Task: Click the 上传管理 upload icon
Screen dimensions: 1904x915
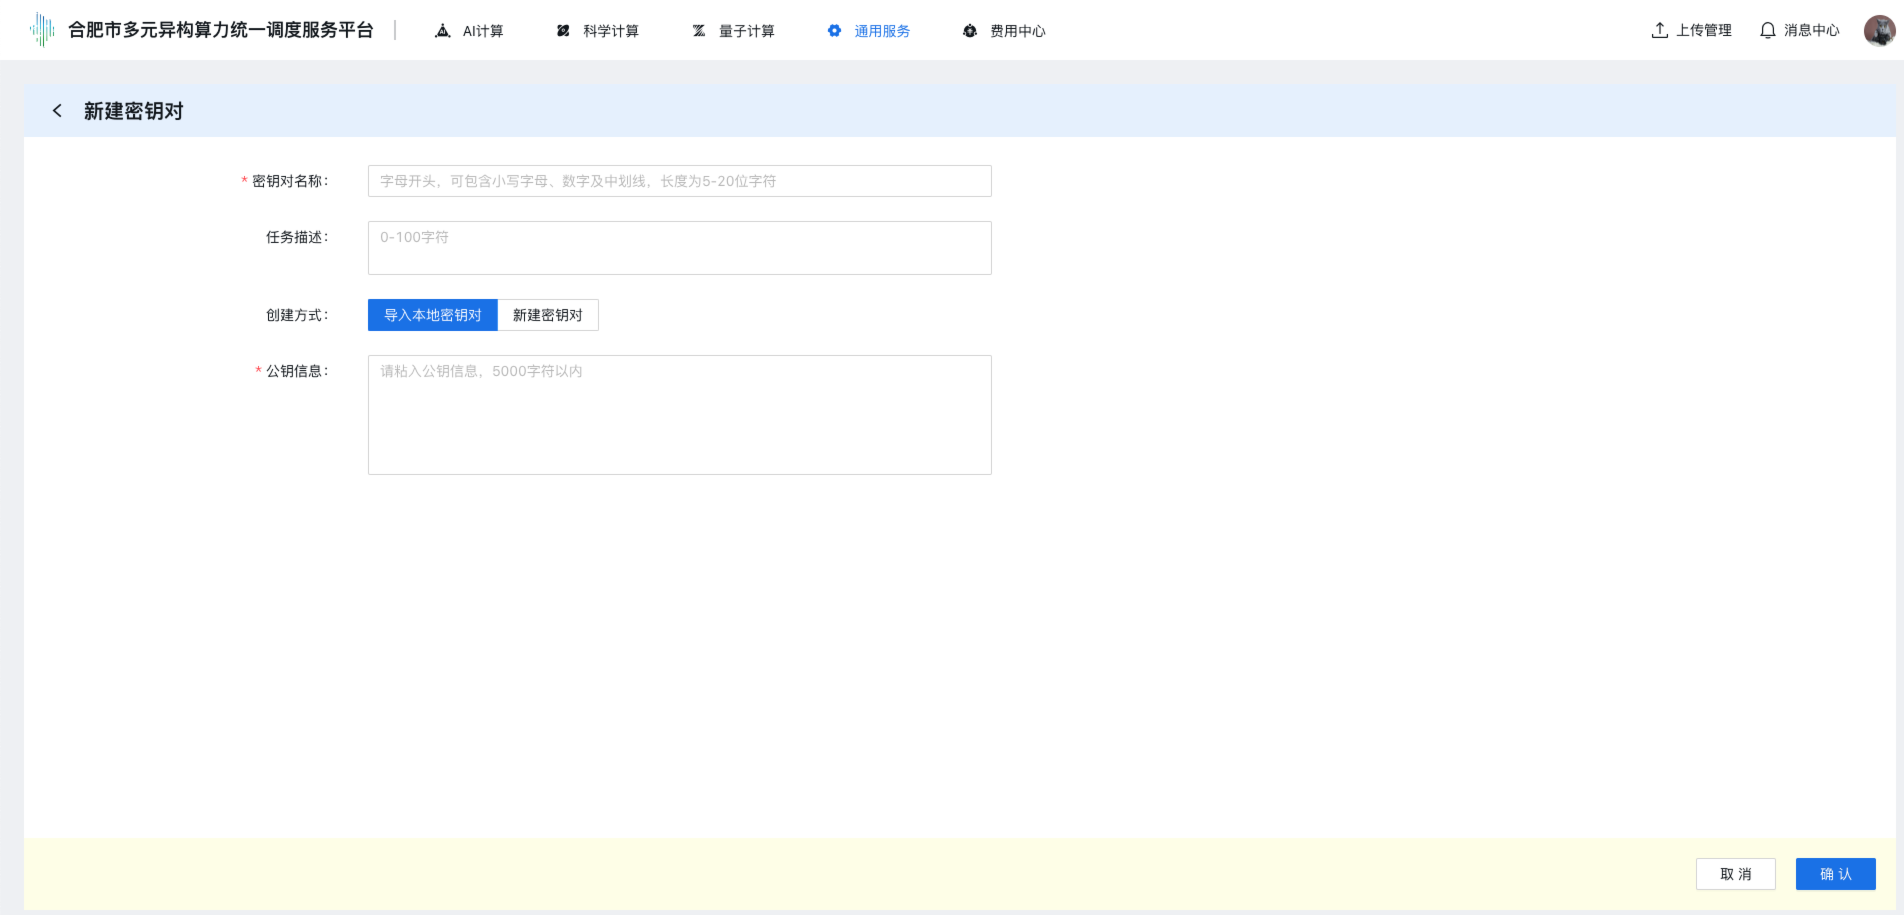Action: pos(1660,30)
